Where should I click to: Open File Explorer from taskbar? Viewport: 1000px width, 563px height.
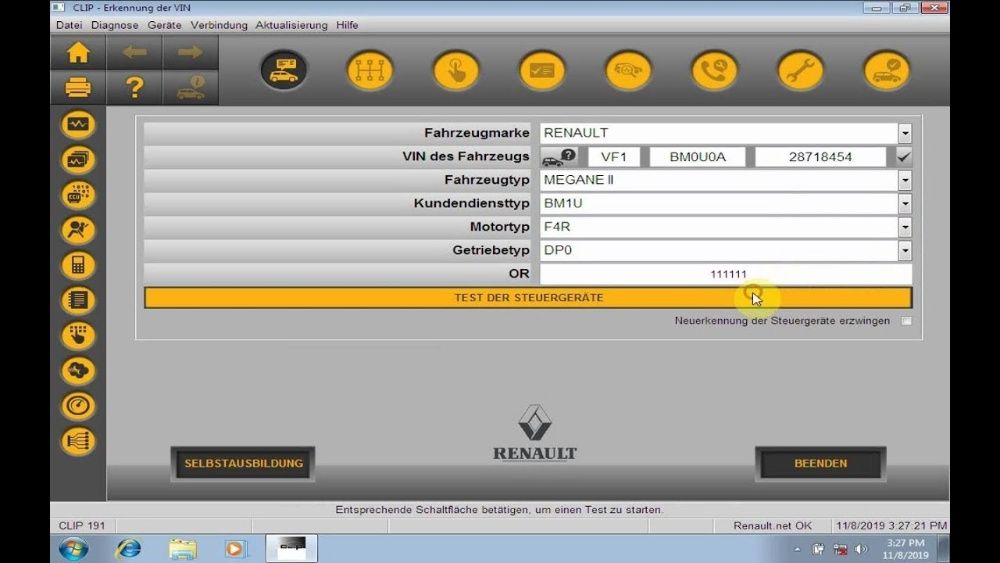click(183, 549)
